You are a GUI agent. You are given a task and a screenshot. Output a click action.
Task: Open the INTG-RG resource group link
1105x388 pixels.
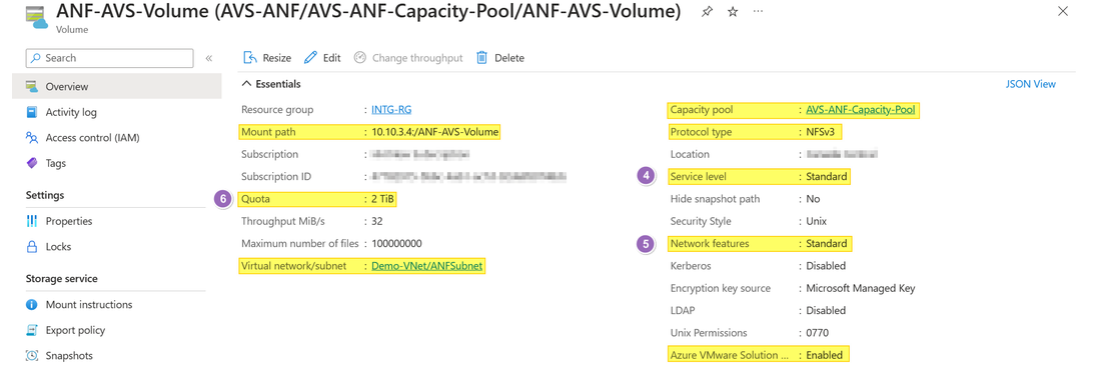point(391,110)
